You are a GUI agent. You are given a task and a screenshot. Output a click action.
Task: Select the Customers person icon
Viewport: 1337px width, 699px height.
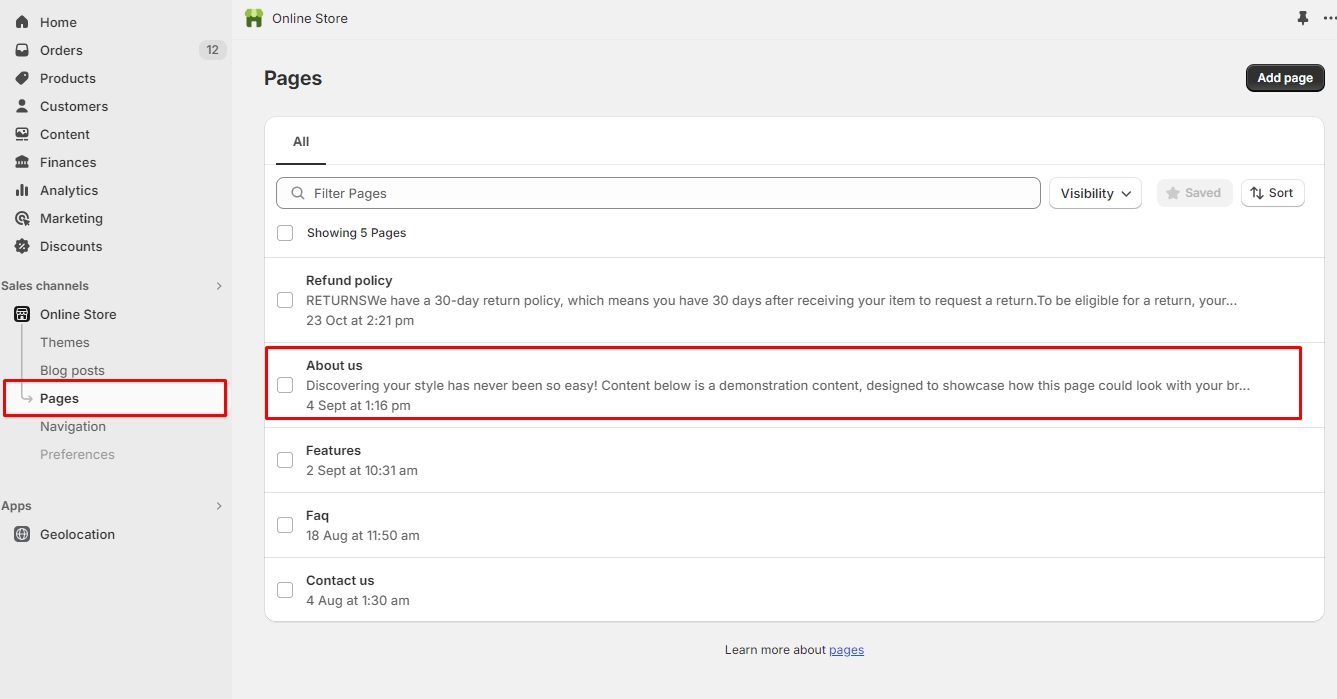point(22,106)
